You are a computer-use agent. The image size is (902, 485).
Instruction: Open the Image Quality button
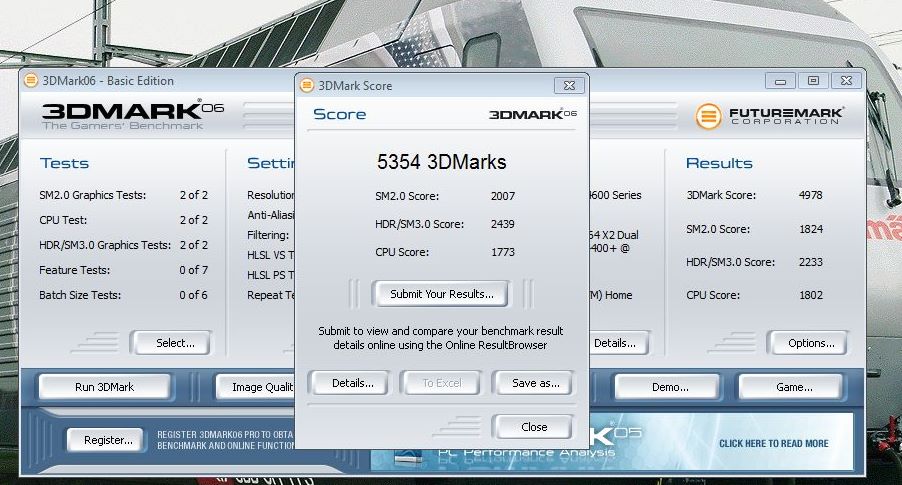[255, 387]
